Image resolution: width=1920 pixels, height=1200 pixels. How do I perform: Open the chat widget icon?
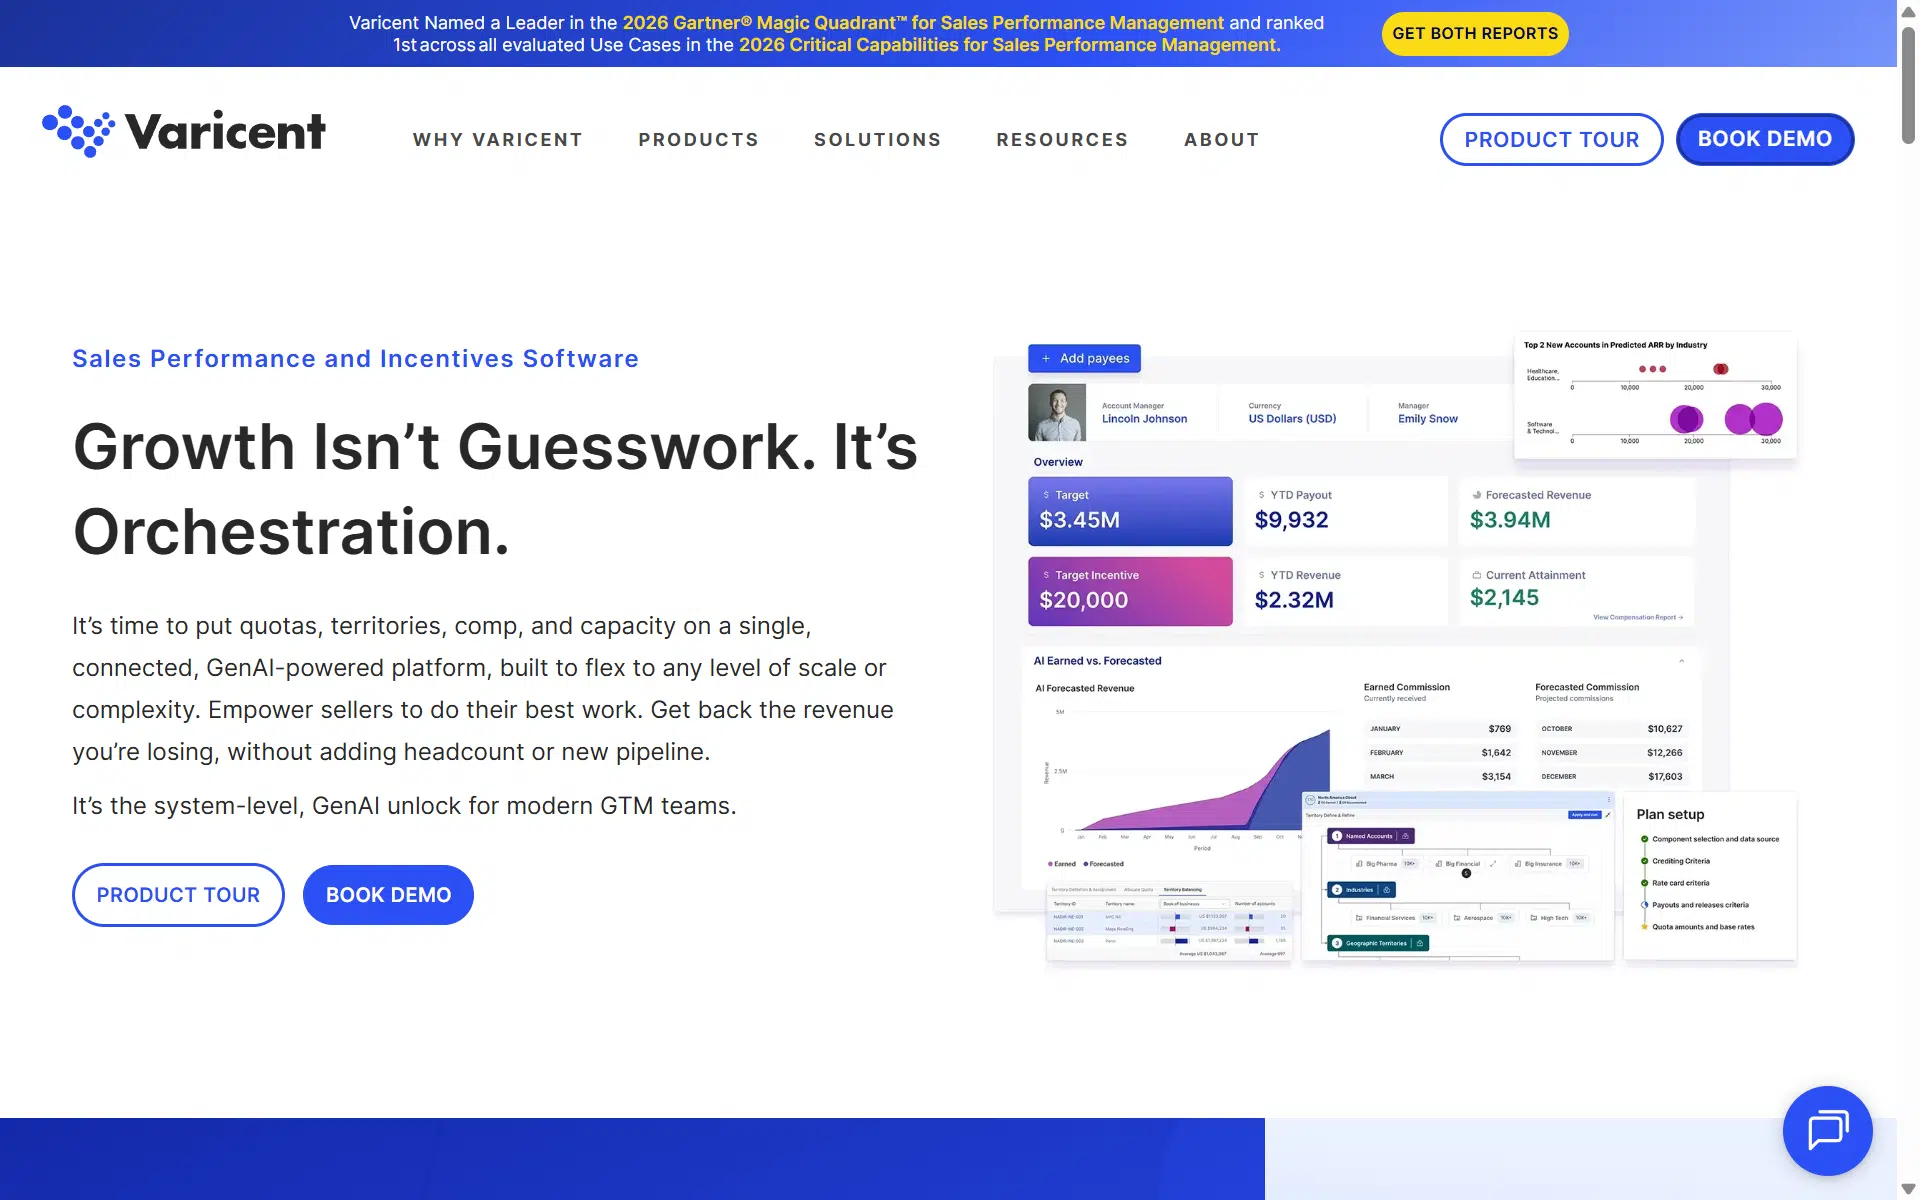(x=1827, y=1130)
